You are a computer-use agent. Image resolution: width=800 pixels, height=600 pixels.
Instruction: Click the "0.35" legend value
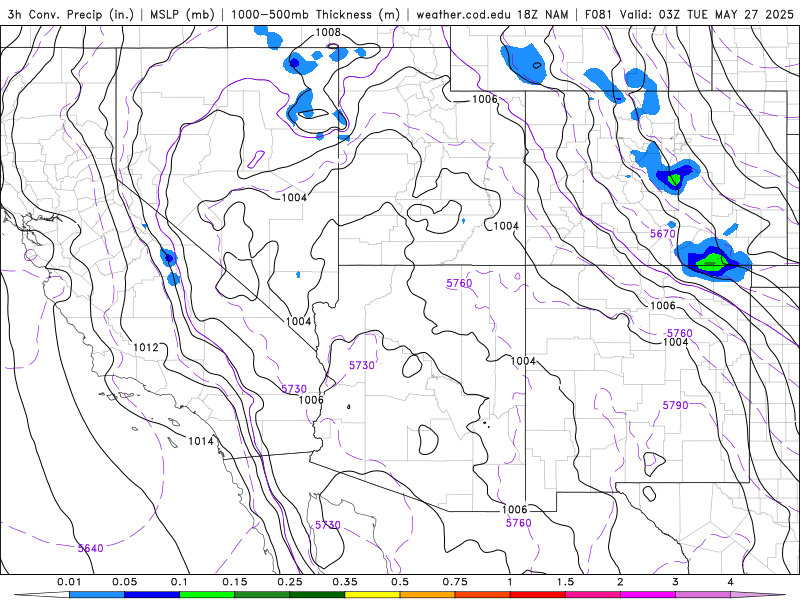(x=345, y=582)
